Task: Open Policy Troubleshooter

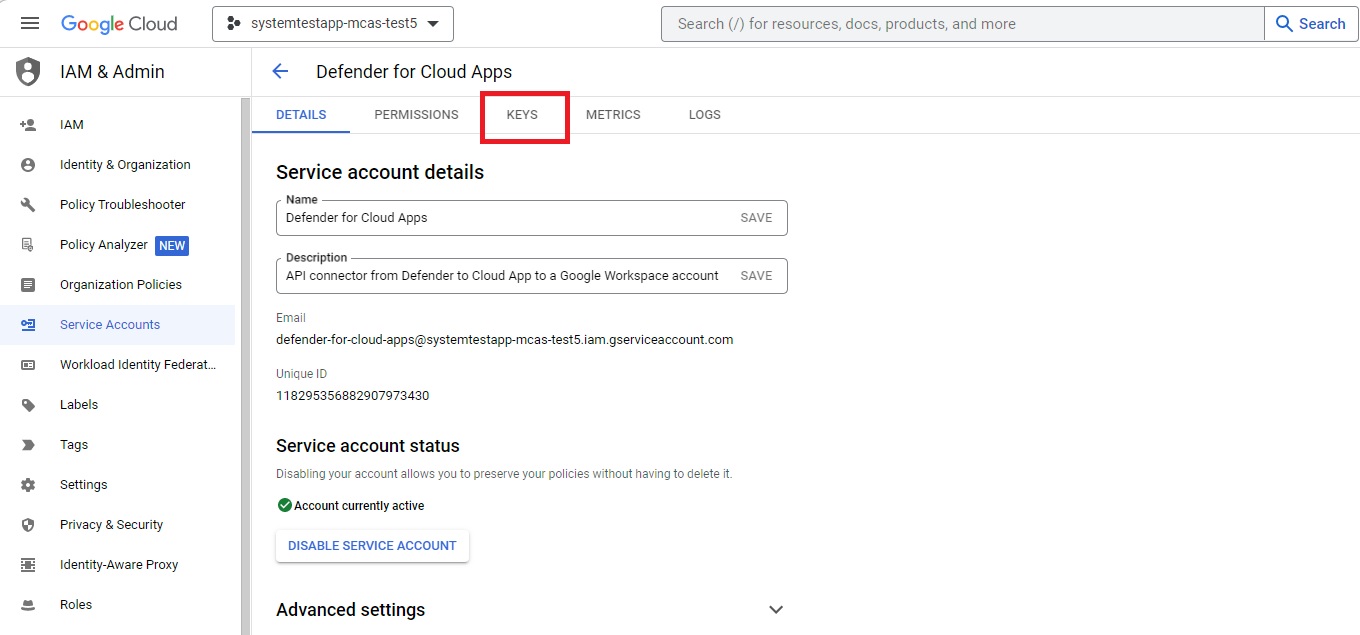Action: (x=123, y=205)
